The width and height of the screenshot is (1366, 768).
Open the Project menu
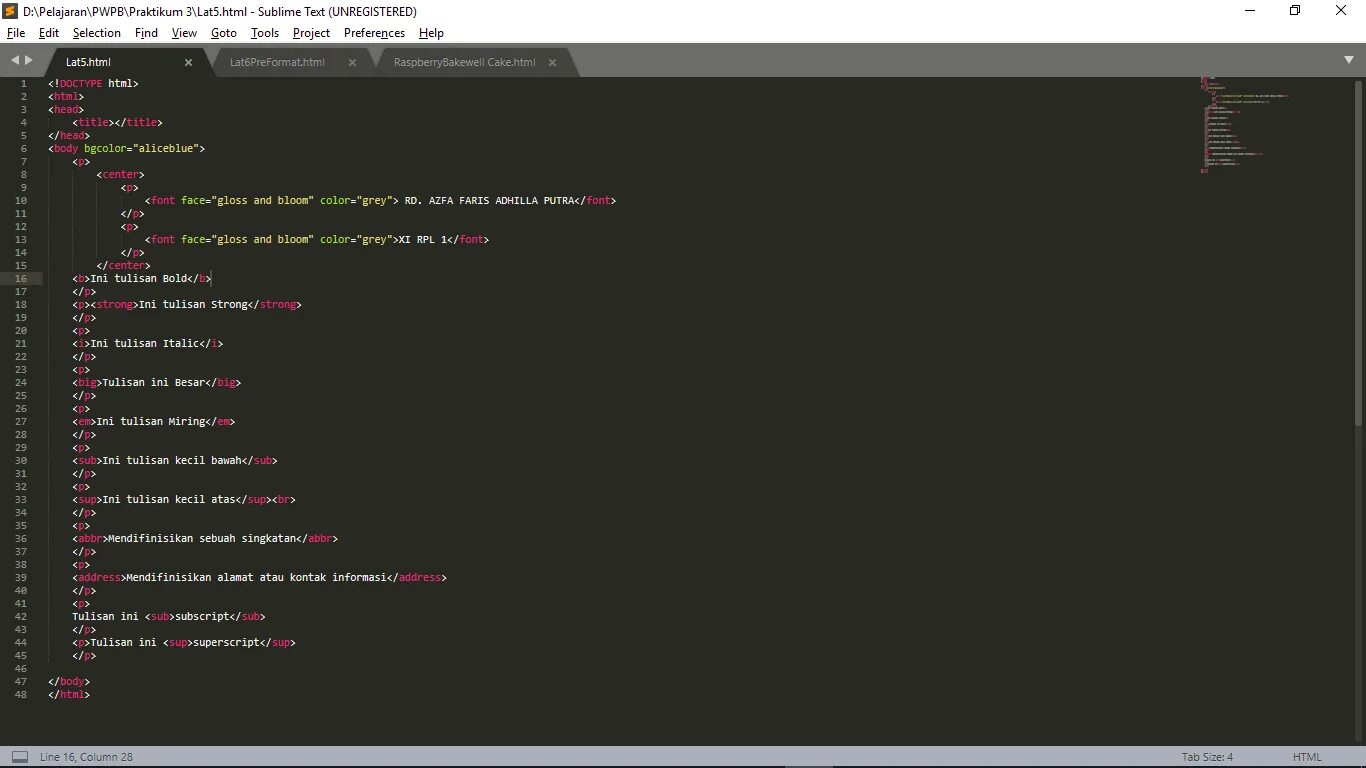click(311, 33)
